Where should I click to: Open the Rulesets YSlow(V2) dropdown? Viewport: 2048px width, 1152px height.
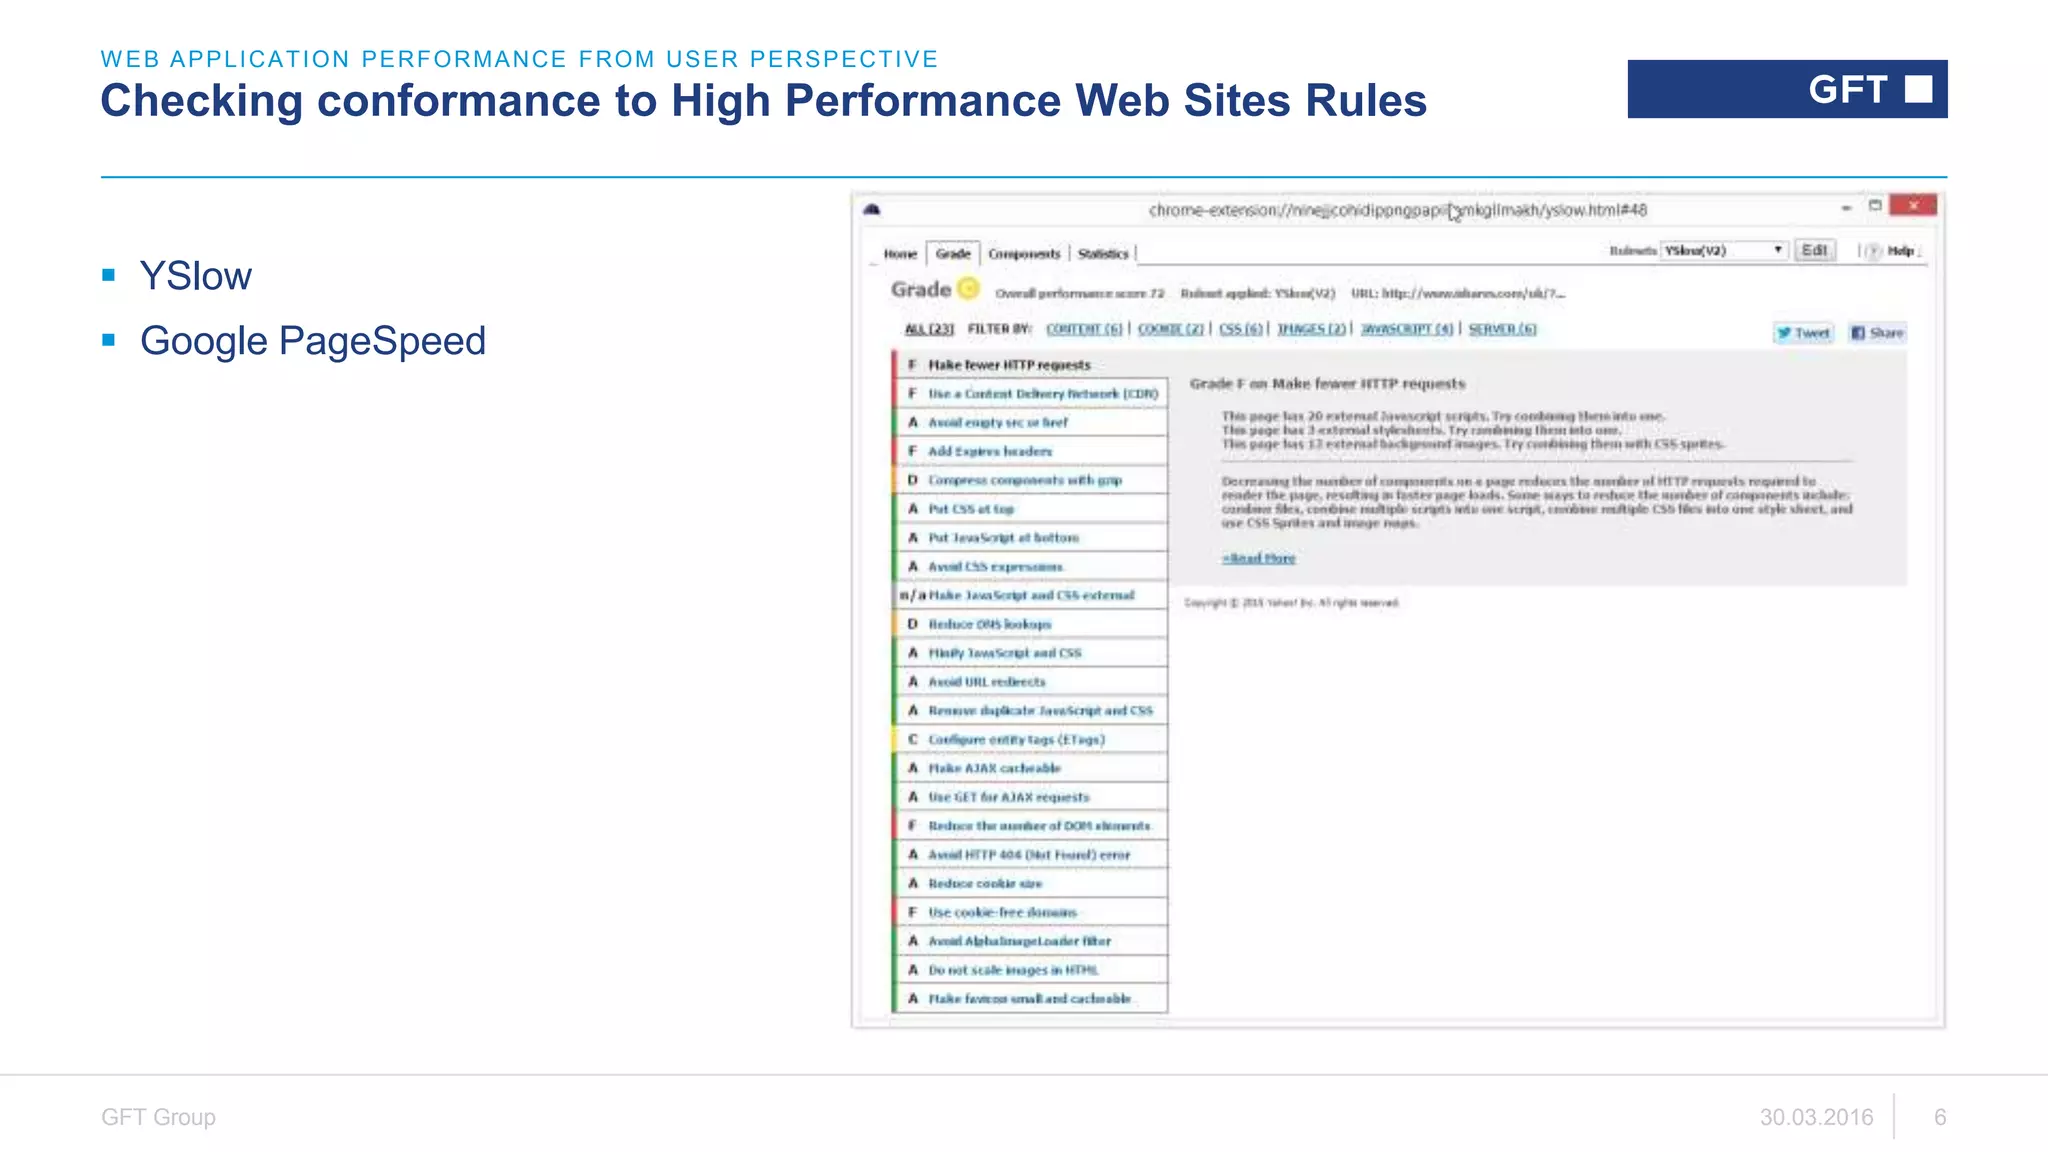1724,250
